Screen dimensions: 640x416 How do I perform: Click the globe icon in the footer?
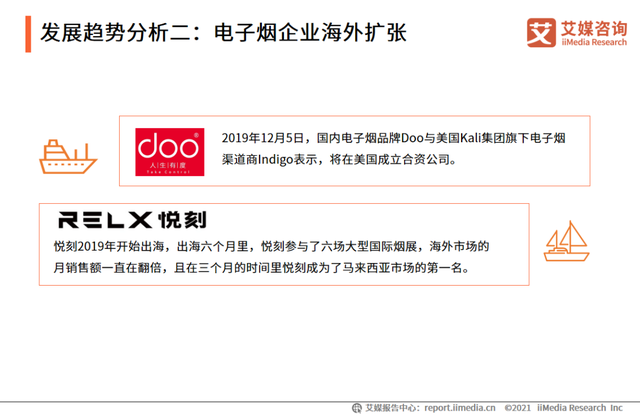click(x=357, y=407)
